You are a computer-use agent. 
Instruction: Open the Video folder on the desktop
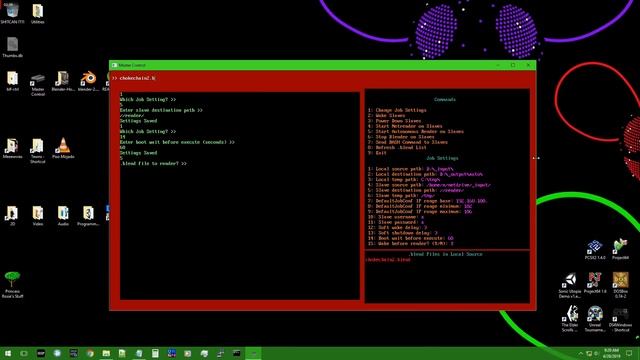[38, 216]
